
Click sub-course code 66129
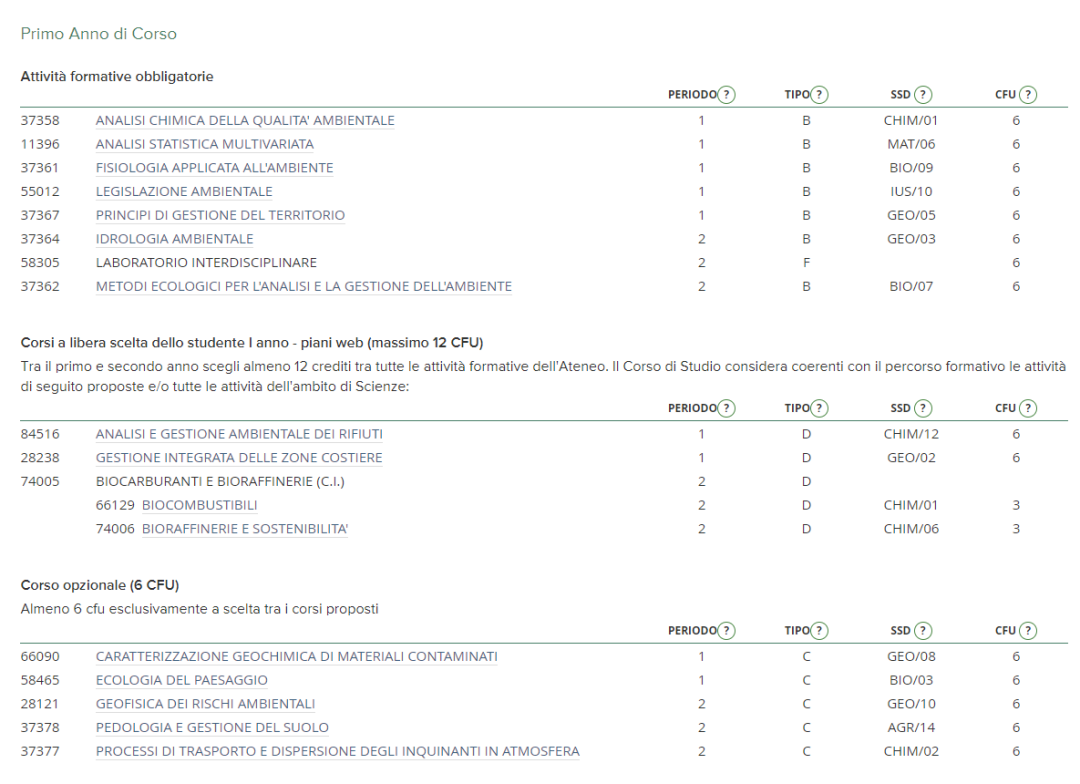point(115,505)
